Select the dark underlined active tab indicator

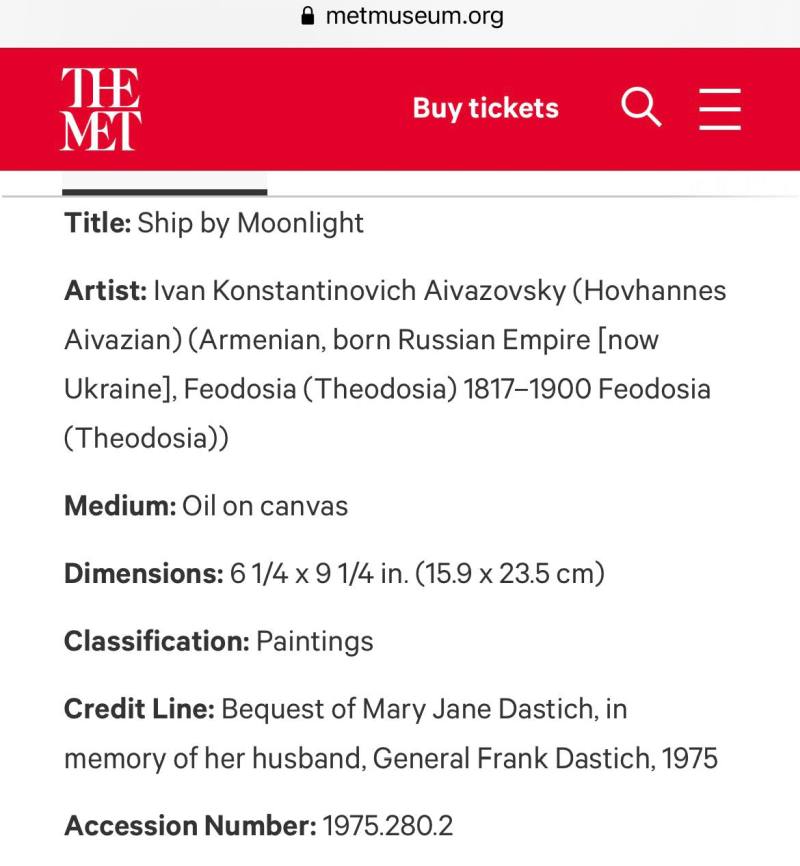[164, 191]
